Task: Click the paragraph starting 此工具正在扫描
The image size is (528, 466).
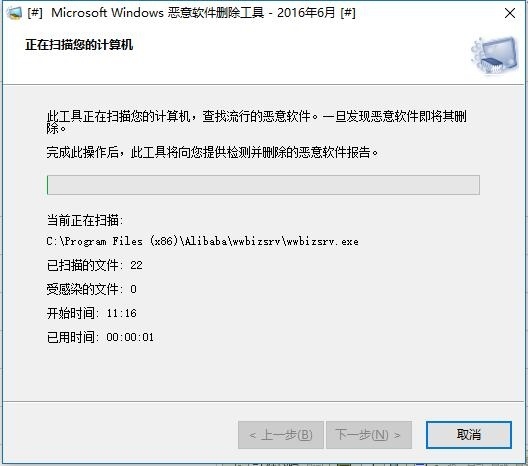Action: pyautogui.click(x=257, y=122)
